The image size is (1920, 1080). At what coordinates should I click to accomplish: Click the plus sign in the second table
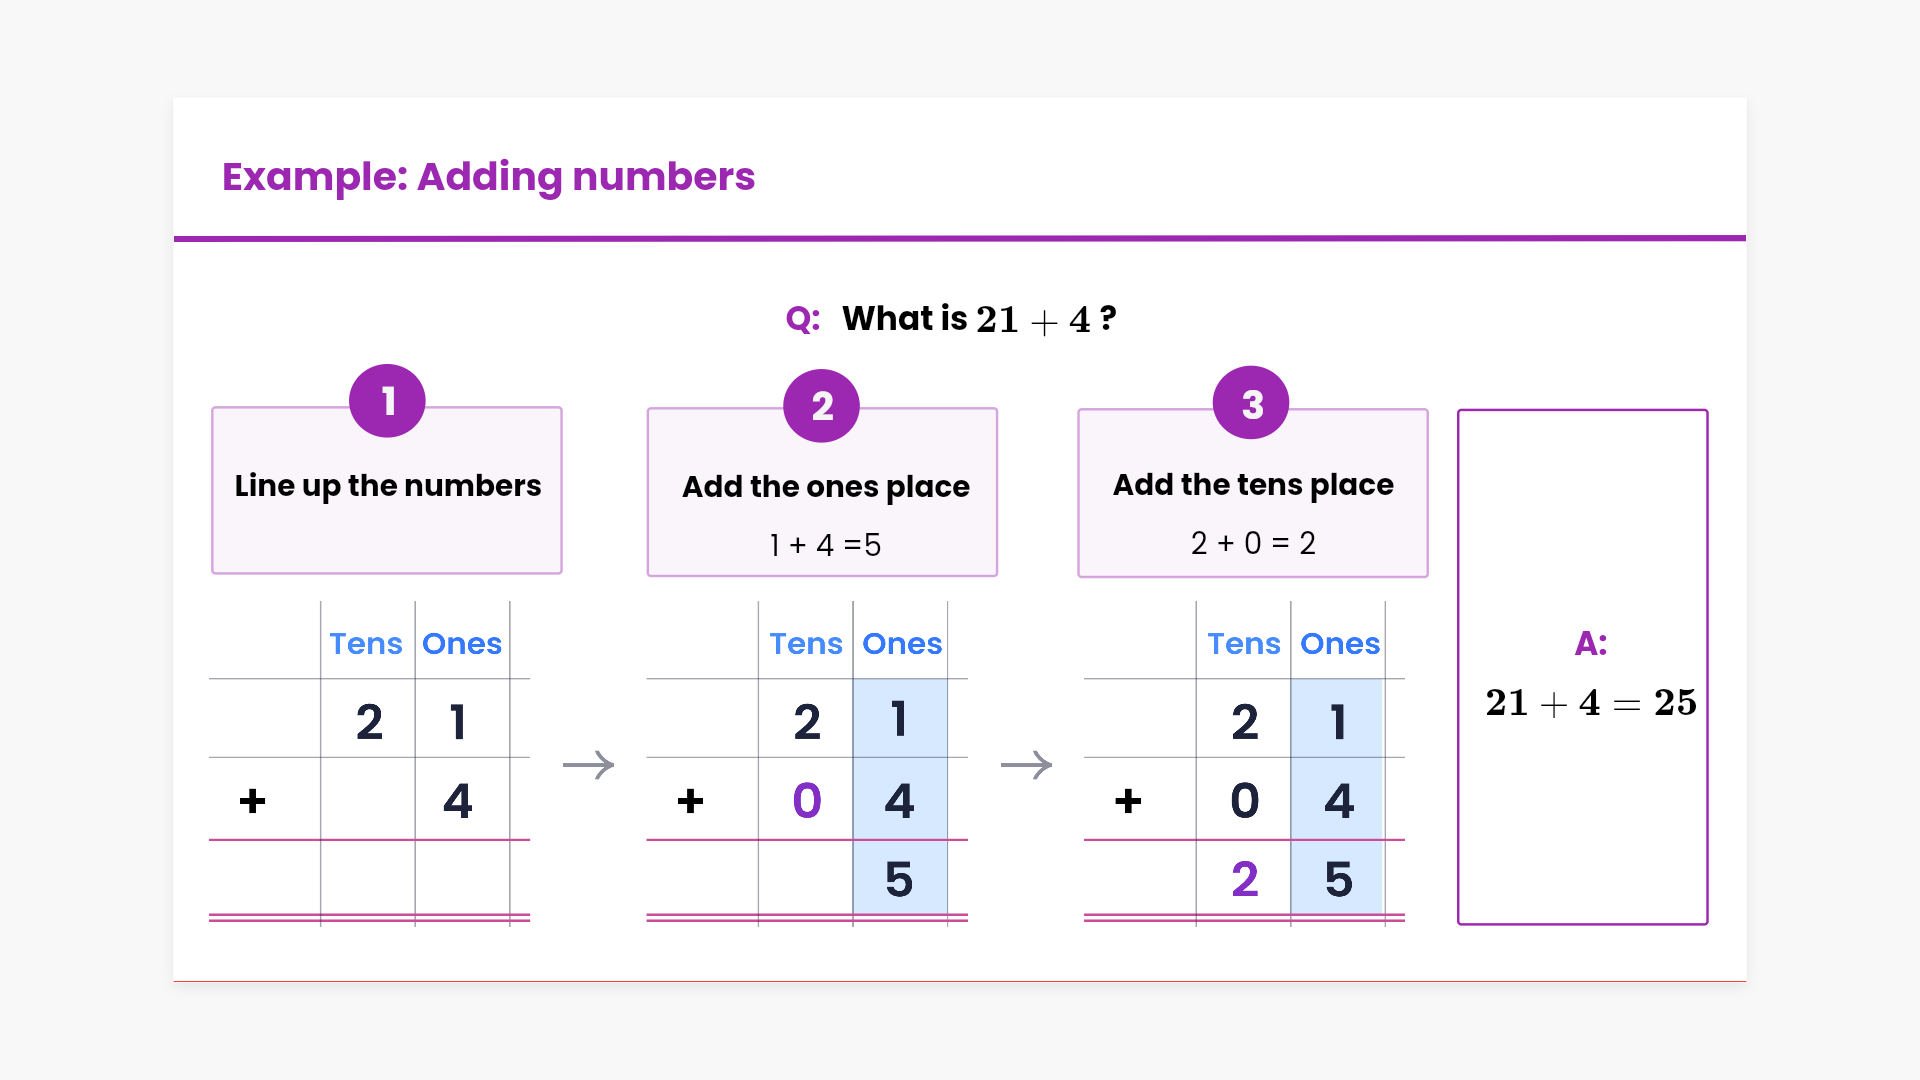[690, 800]
